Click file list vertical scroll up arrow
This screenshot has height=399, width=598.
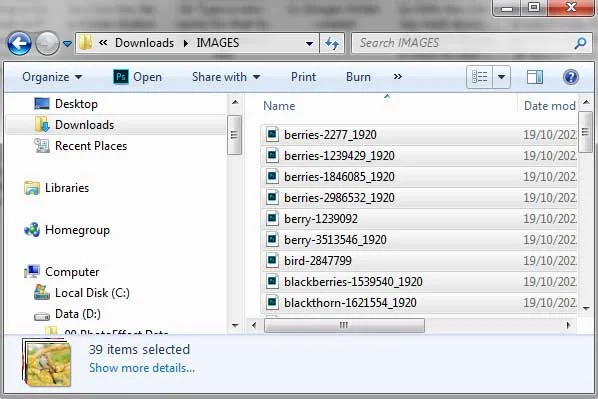click(586, 102)
